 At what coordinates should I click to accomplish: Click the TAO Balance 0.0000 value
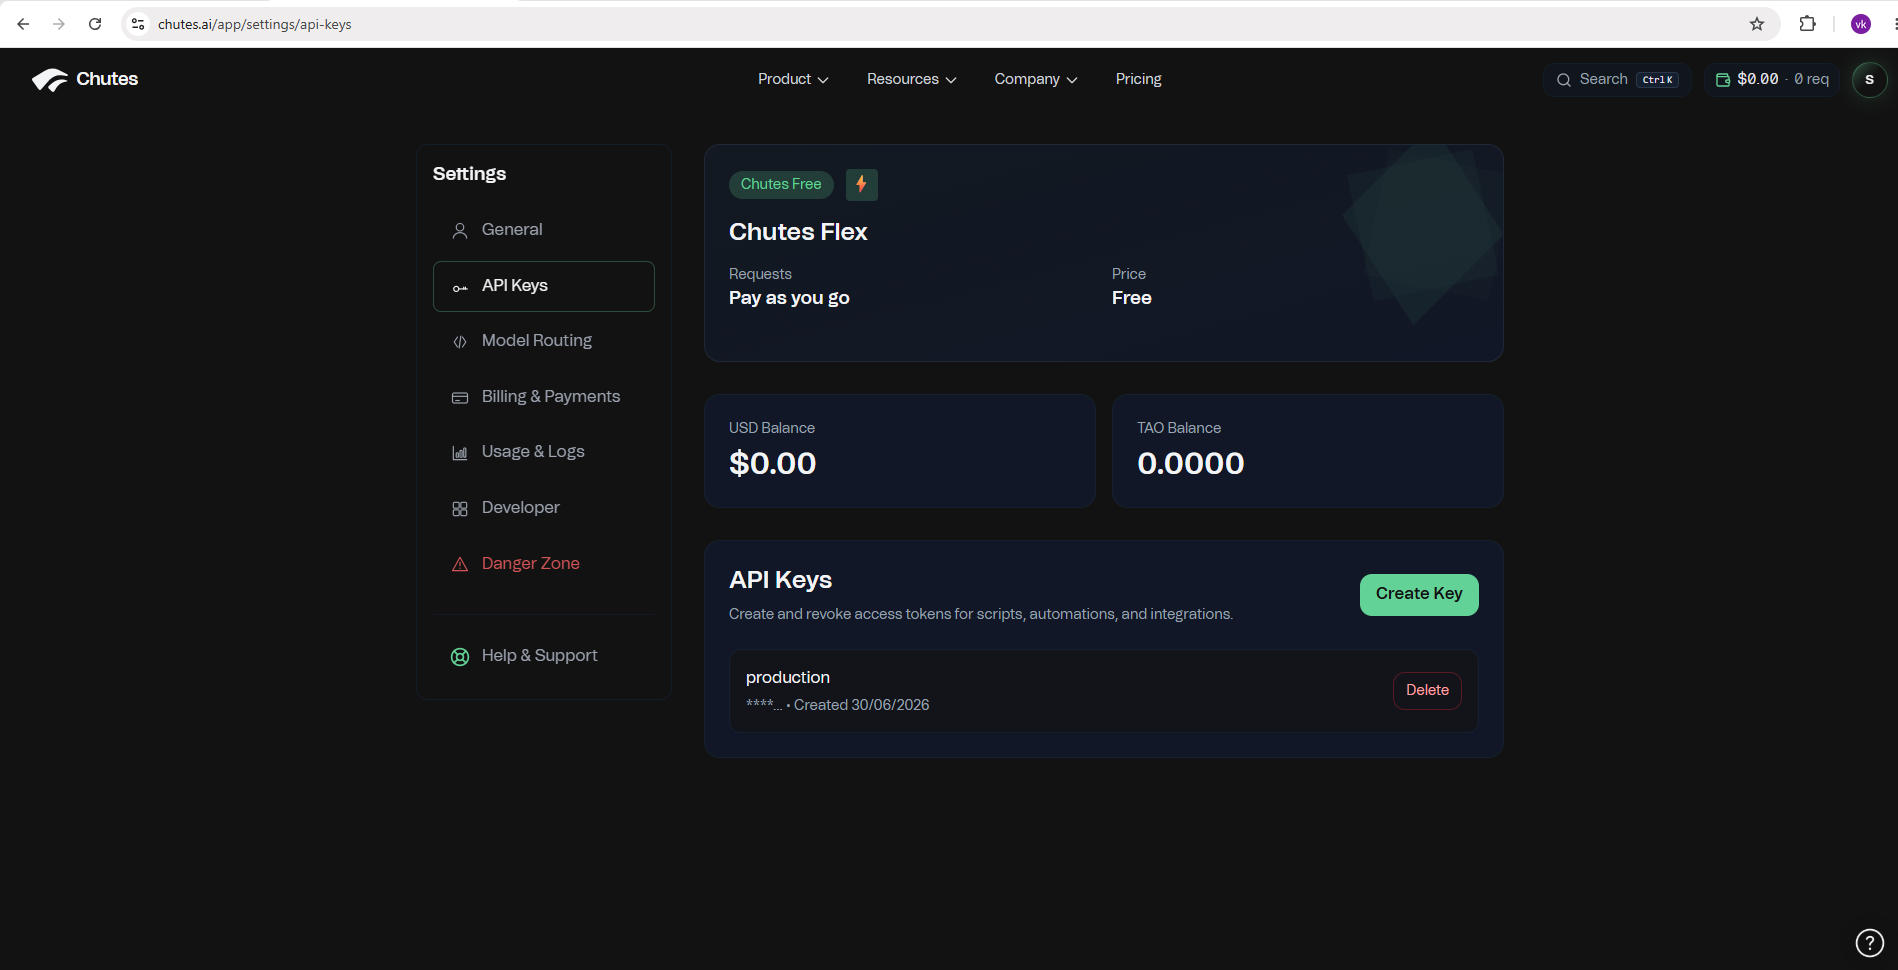click(x=1191, y=463)
